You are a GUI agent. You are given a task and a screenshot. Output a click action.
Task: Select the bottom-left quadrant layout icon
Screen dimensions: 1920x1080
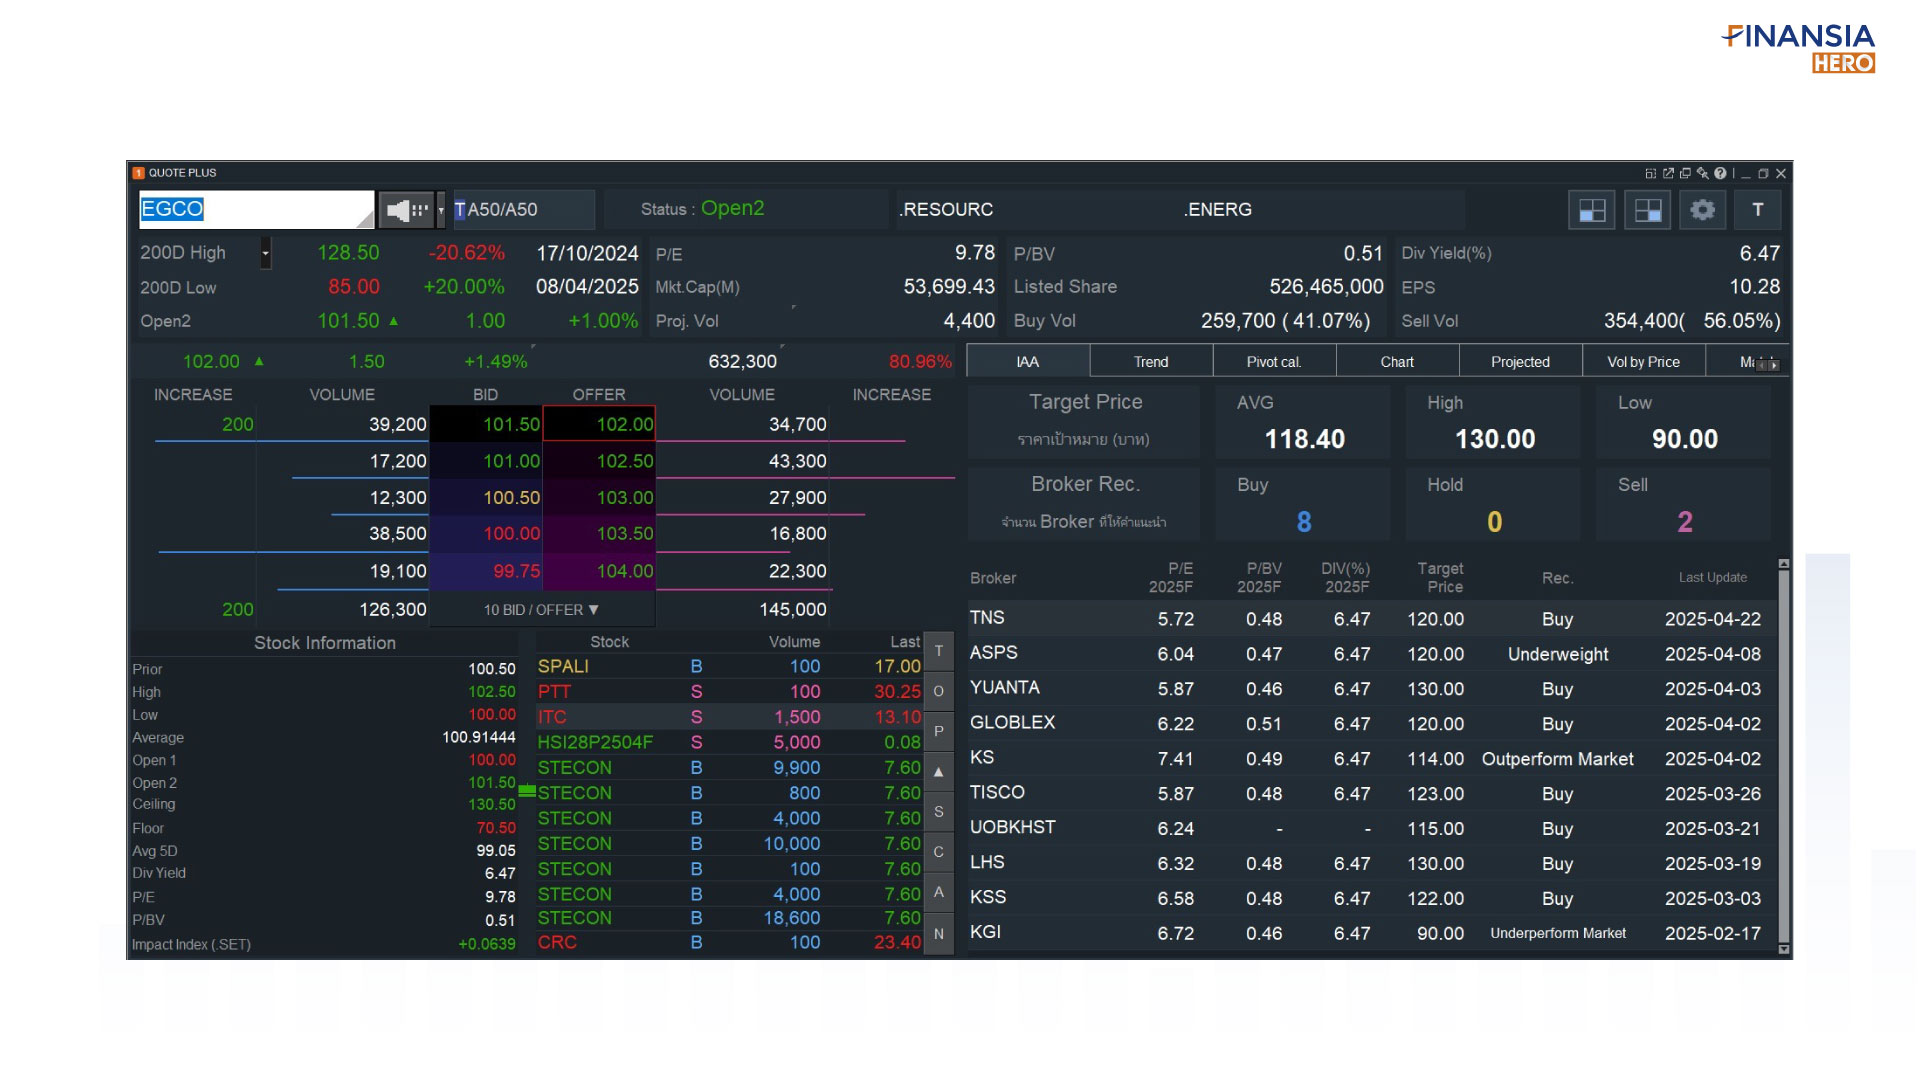(1592, 210)
